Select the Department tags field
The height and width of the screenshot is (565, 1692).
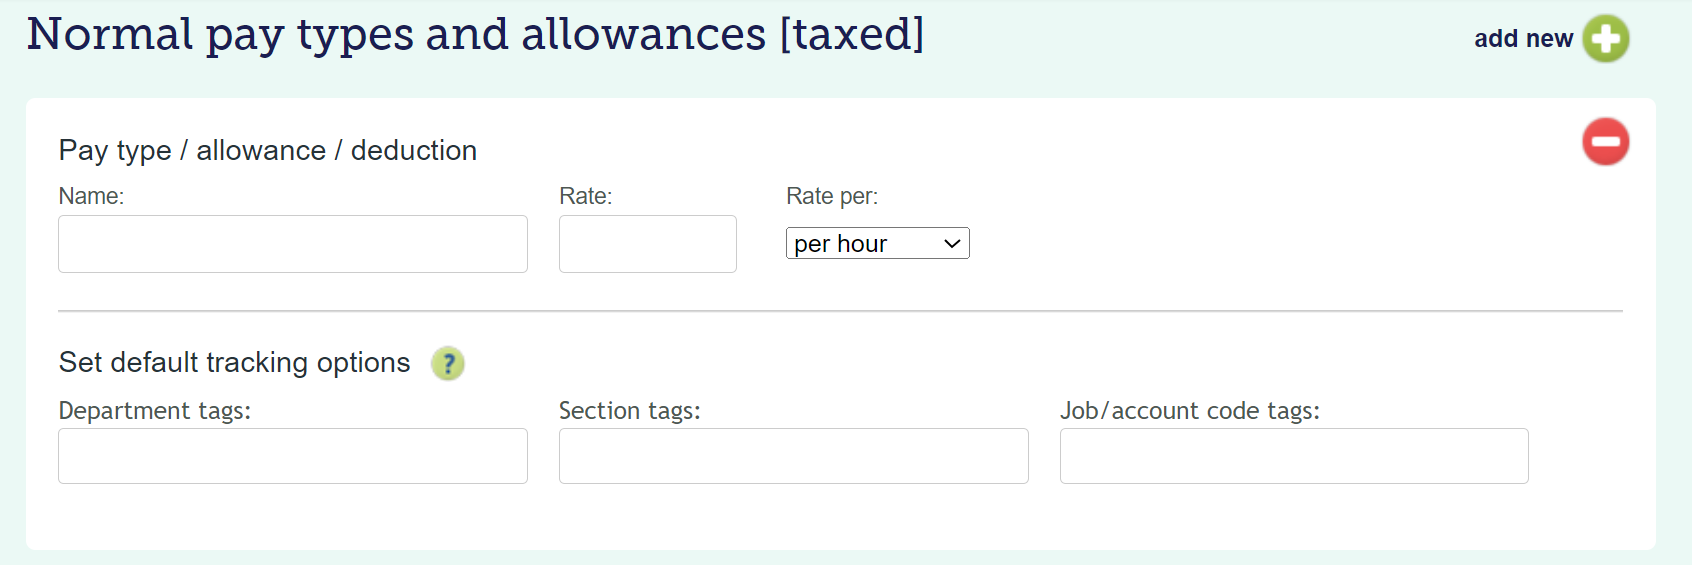pos(293,456)
